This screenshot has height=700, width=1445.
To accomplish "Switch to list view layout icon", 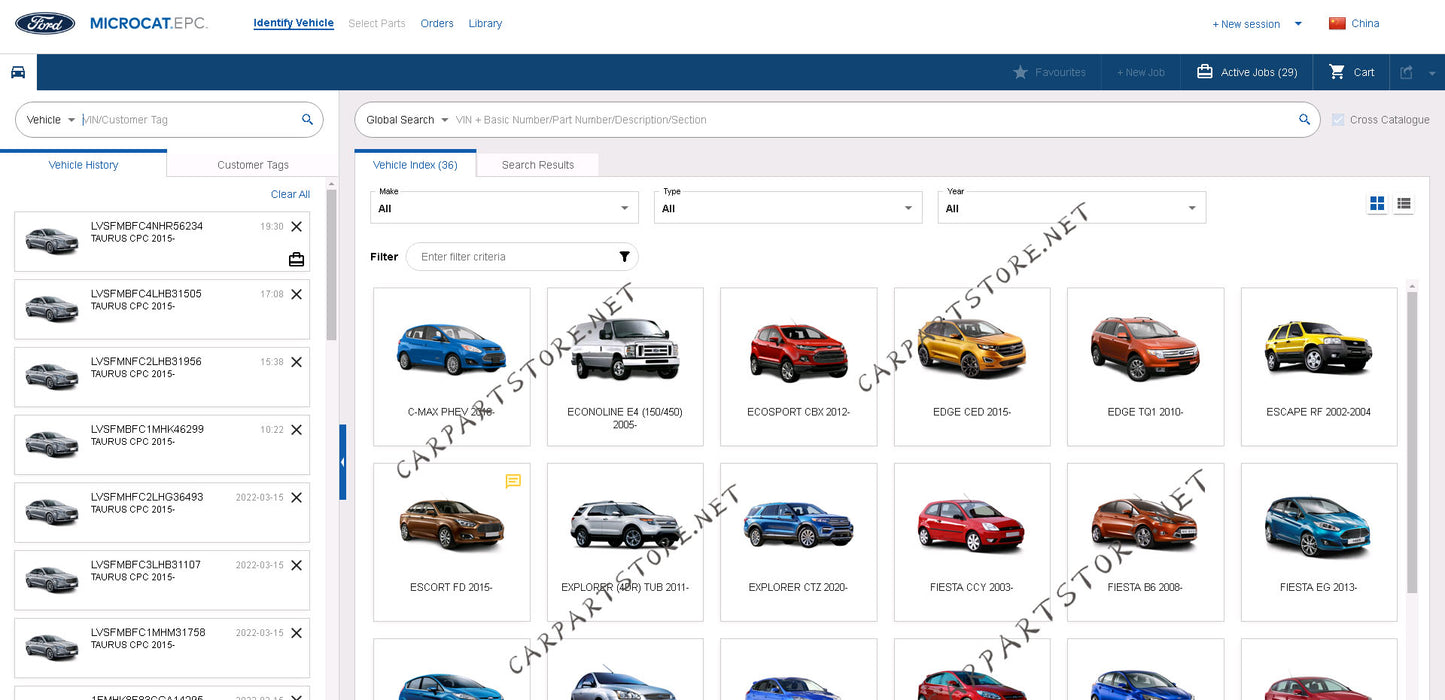I will [1404, 204].
